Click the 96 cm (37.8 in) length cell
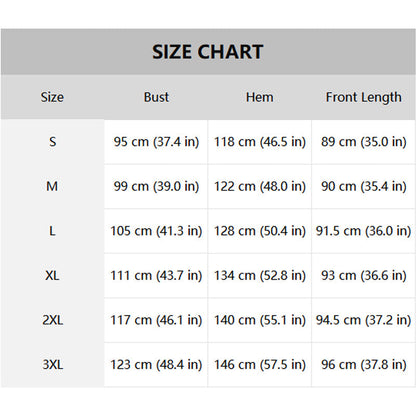Image resolution: width=416 pixels, height=416 pixels. point(364,365)
